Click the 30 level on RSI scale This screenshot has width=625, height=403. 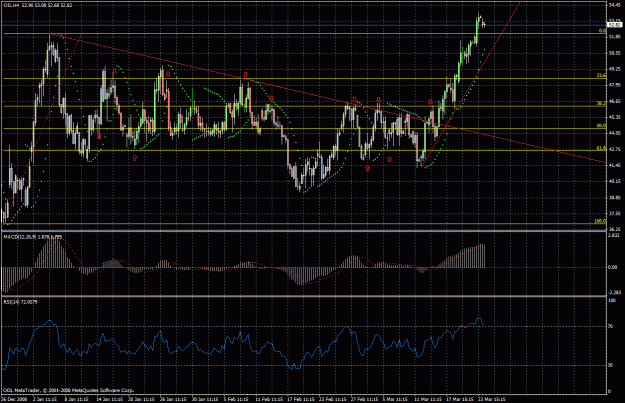click(x=611, y=365)
